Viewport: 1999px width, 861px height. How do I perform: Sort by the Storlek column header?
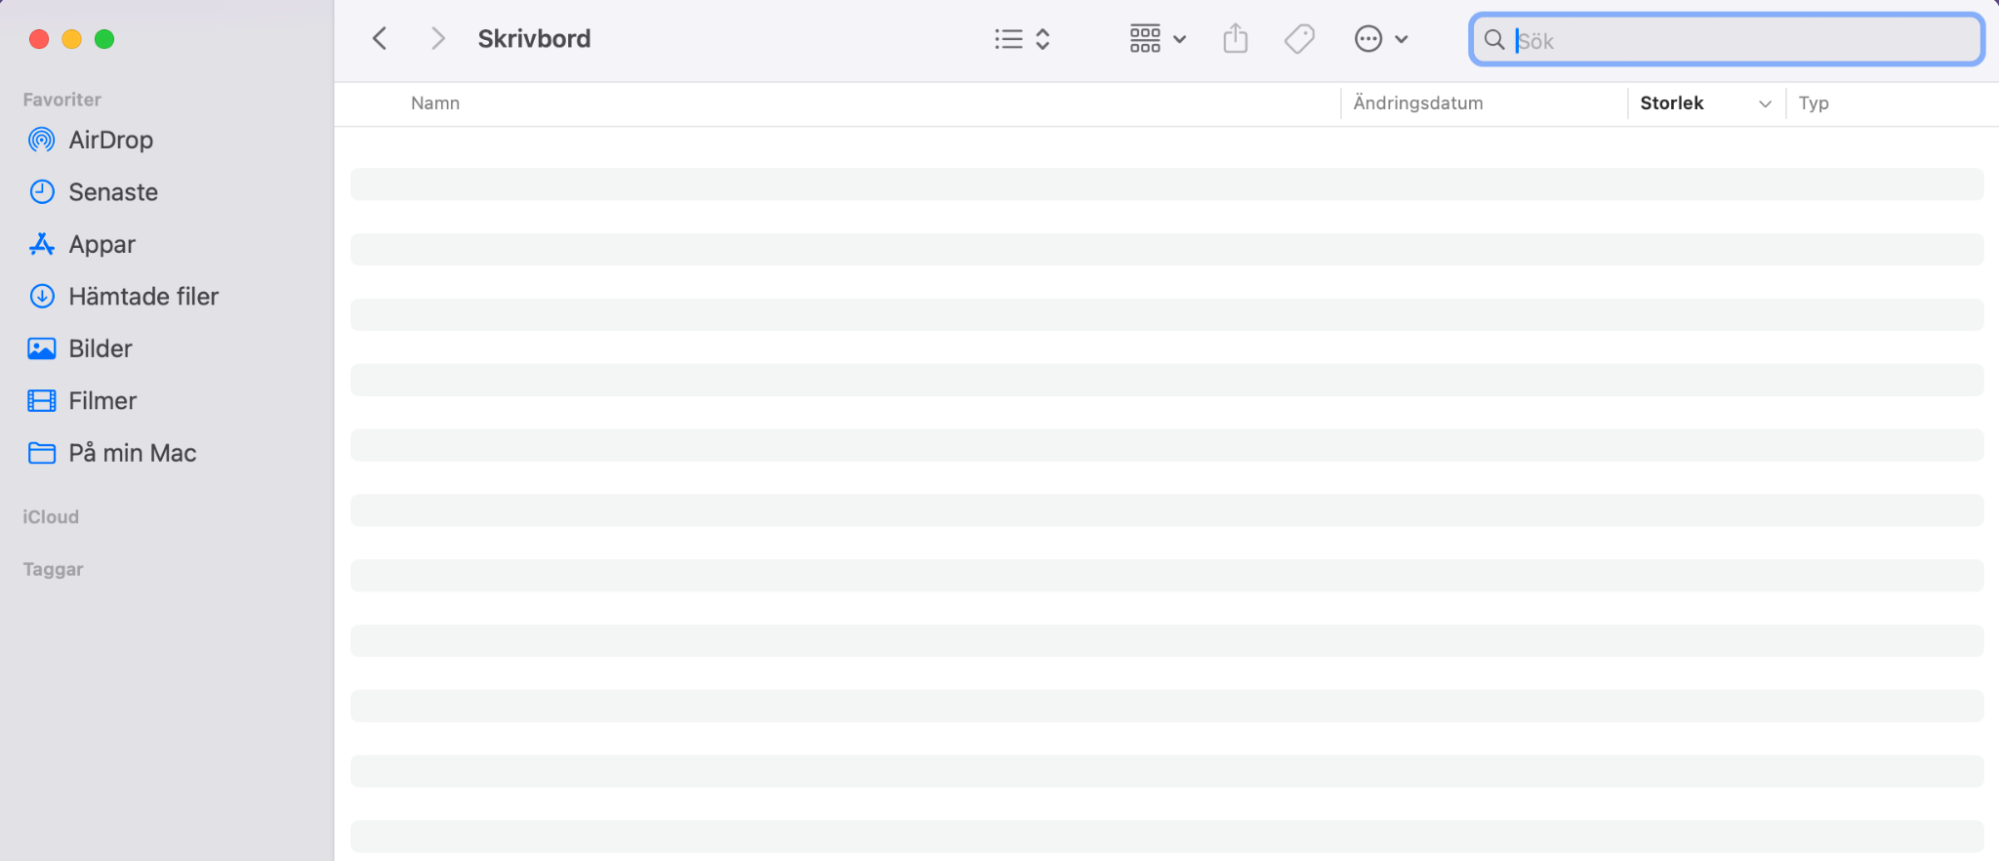pyautogui.click(x=1672, y=103)
